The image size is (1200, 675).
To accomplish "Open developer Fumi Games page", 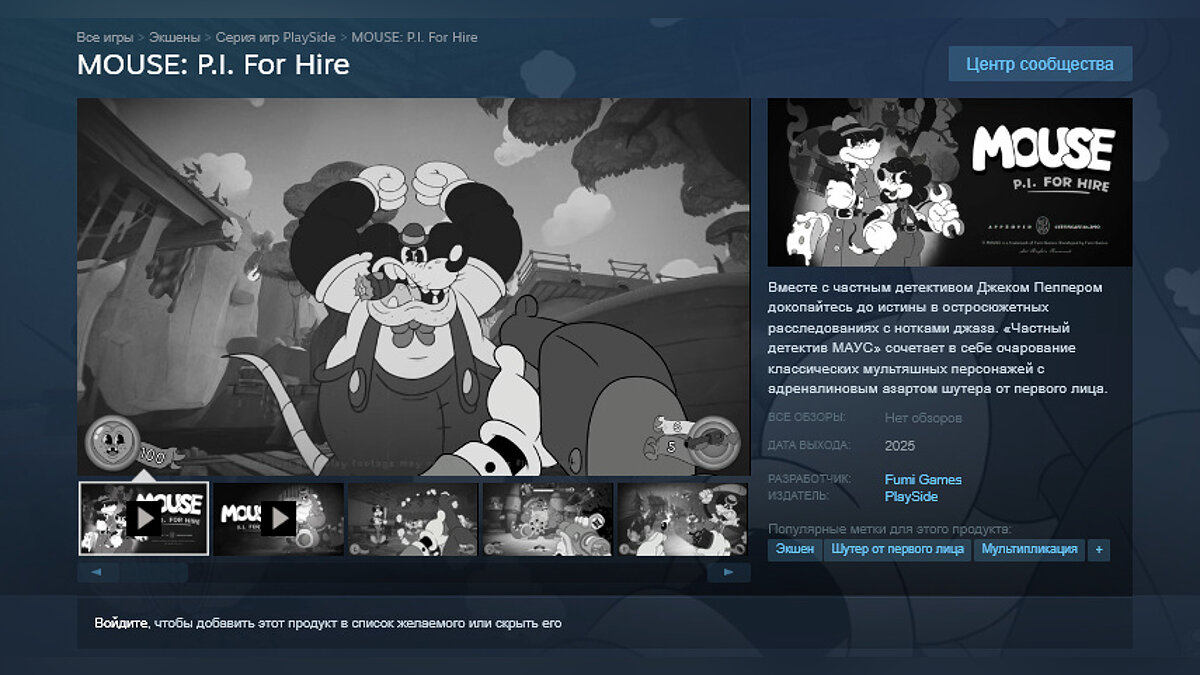I will point(923,479).
